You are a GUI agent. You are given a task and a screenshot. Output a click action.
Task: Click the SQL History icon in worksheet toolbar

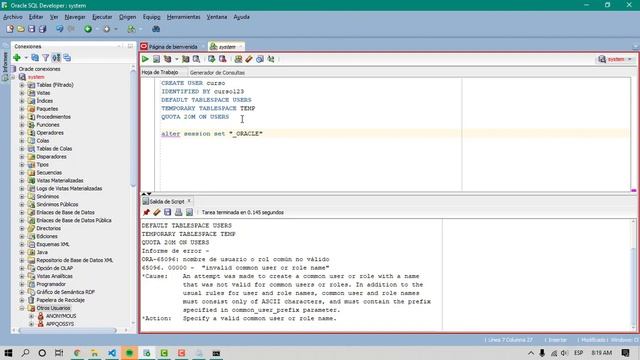pos(260,59)
